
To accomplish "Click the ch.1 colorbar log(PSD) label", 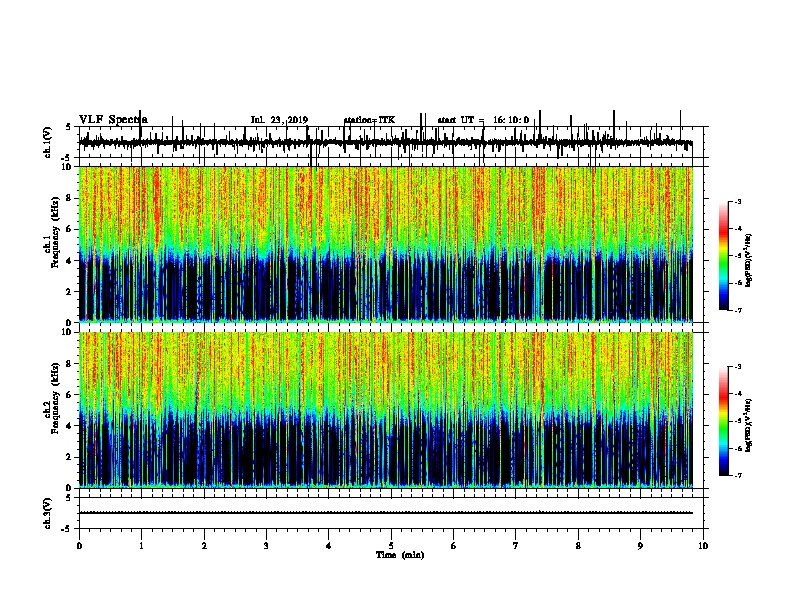I will (749, 260).
